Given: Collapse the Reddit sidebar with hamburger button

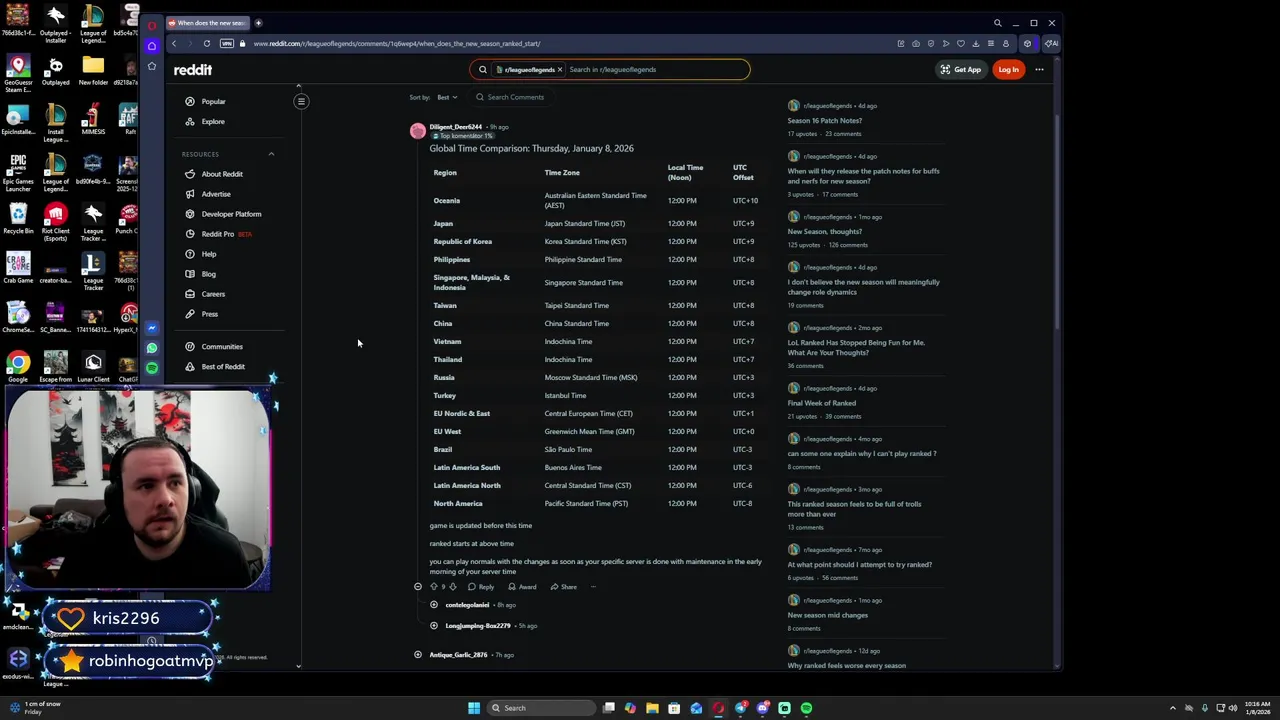Looking at the screenshot, I should (301, 101).
